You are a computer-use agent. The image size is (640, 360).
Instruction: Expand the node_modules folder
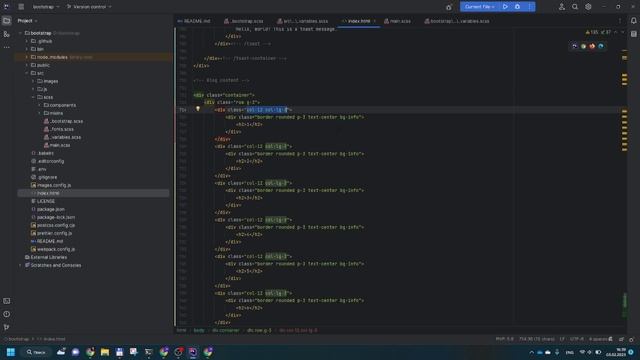[x=27, y=57]
